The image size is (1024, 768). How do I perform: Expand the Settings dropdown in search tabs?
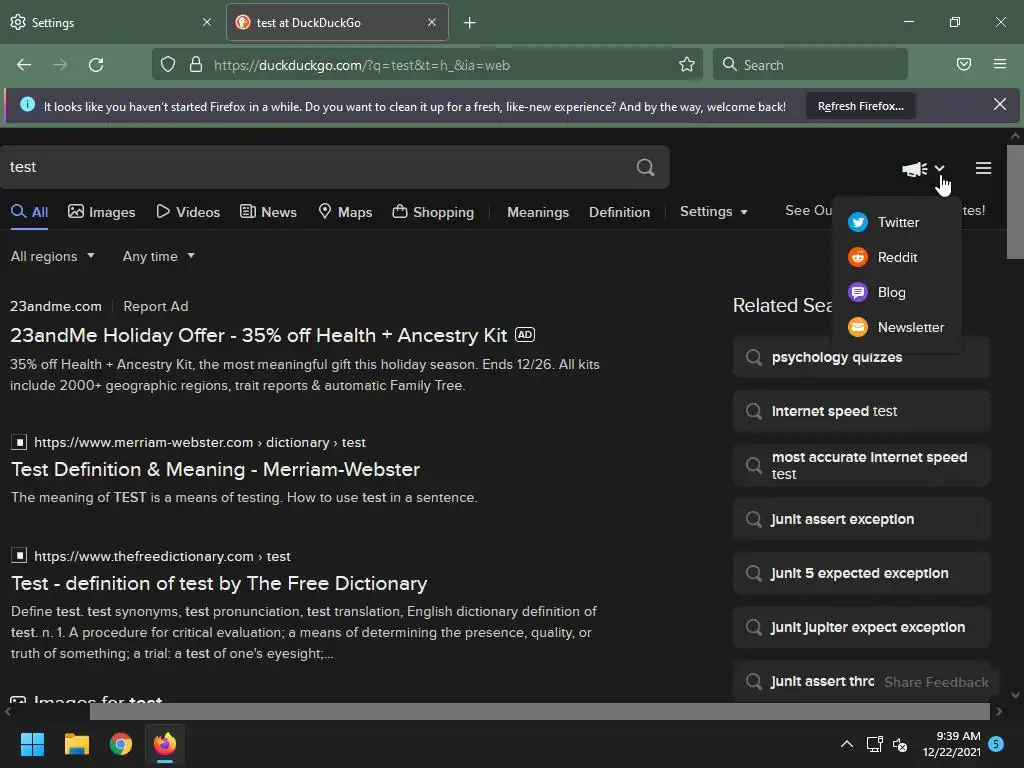coord(713,212)
